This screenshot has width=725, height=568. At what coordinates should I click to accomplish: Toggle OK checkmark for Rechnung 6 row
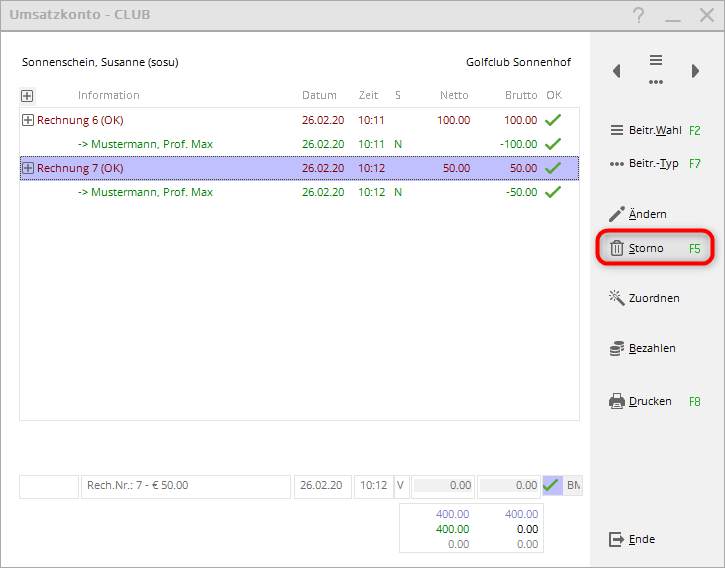pyautogui.click(x=553, y=120)
